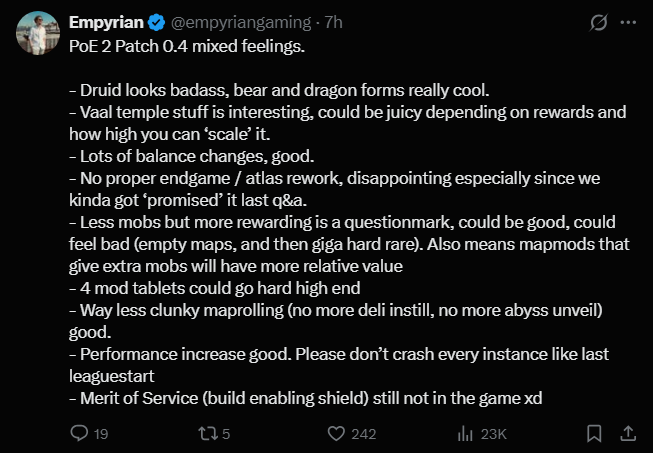Image resolution: width=653 pixels, height=453 pixels.
Task: Click the 23K views count
Action: (492, 433)
